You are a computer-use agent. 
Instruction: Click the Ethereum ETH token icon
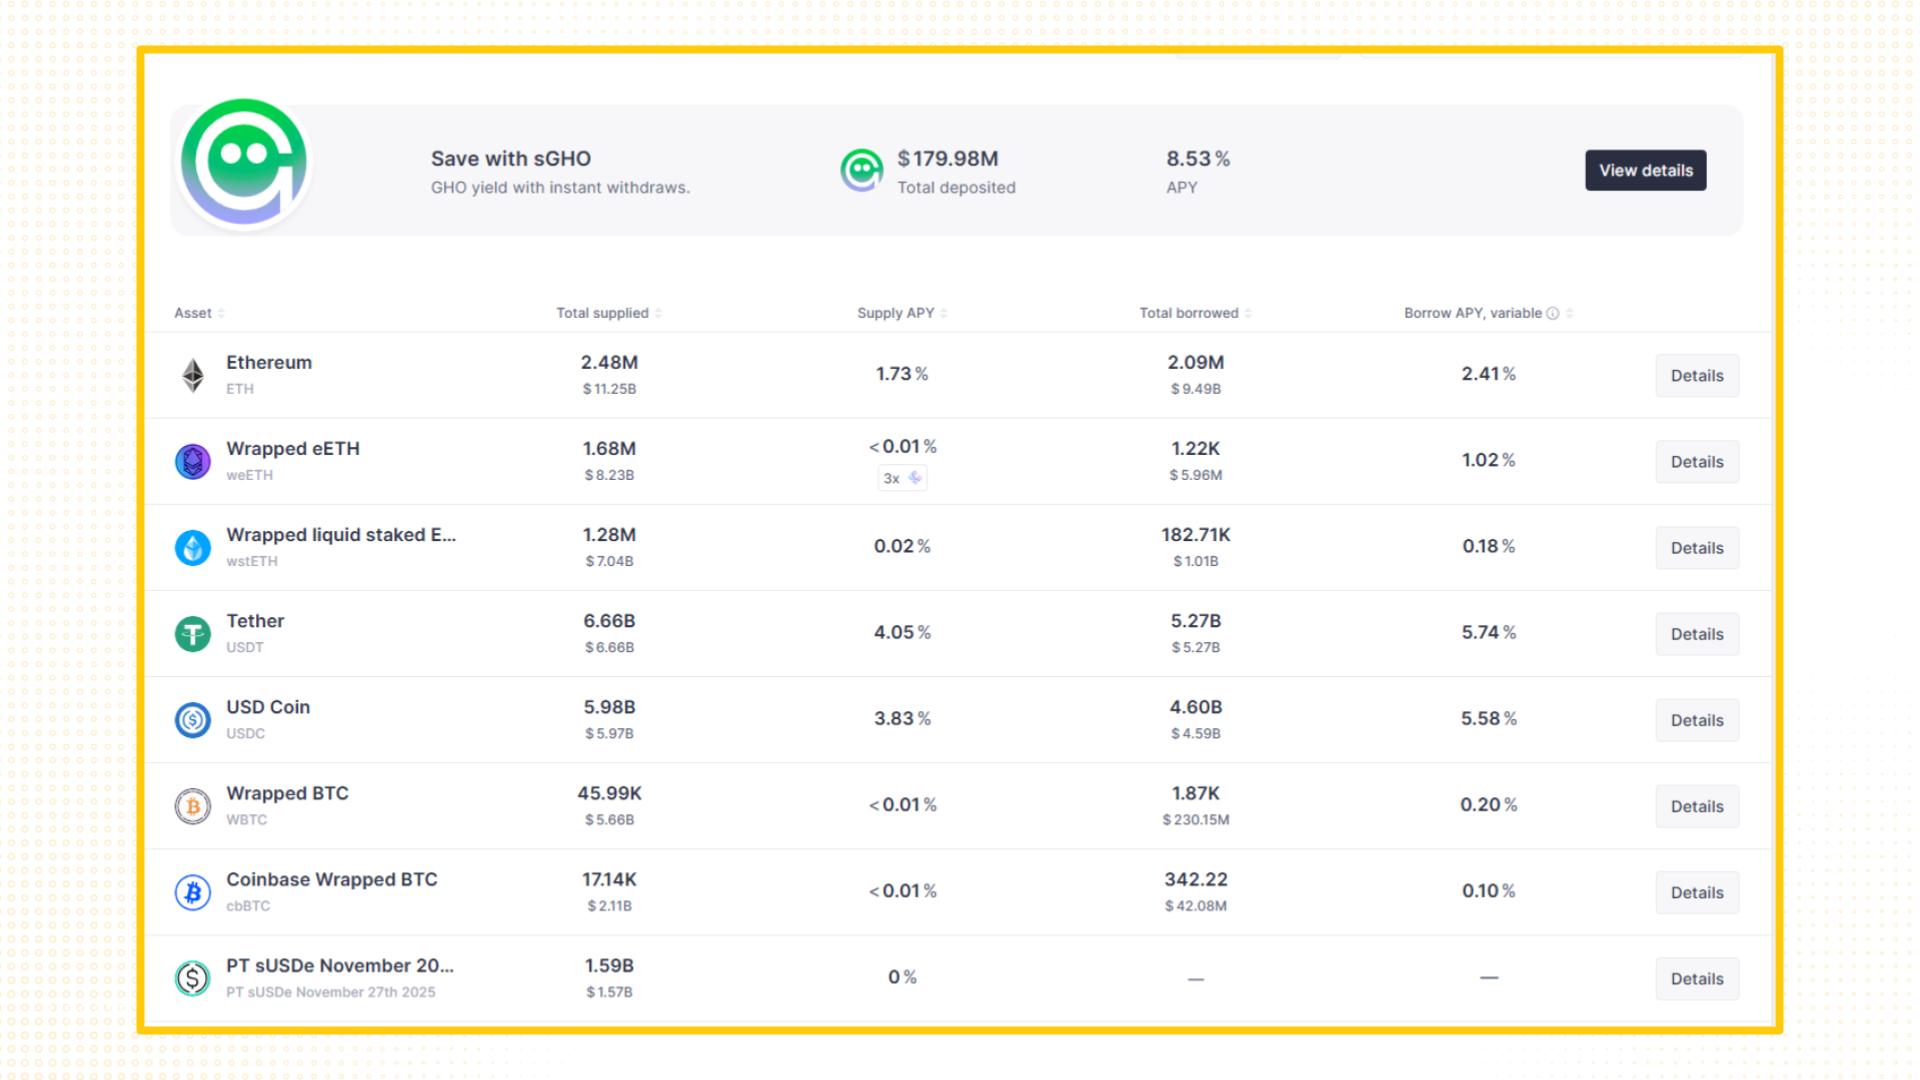pyautogui.click(x=193, y=376)
